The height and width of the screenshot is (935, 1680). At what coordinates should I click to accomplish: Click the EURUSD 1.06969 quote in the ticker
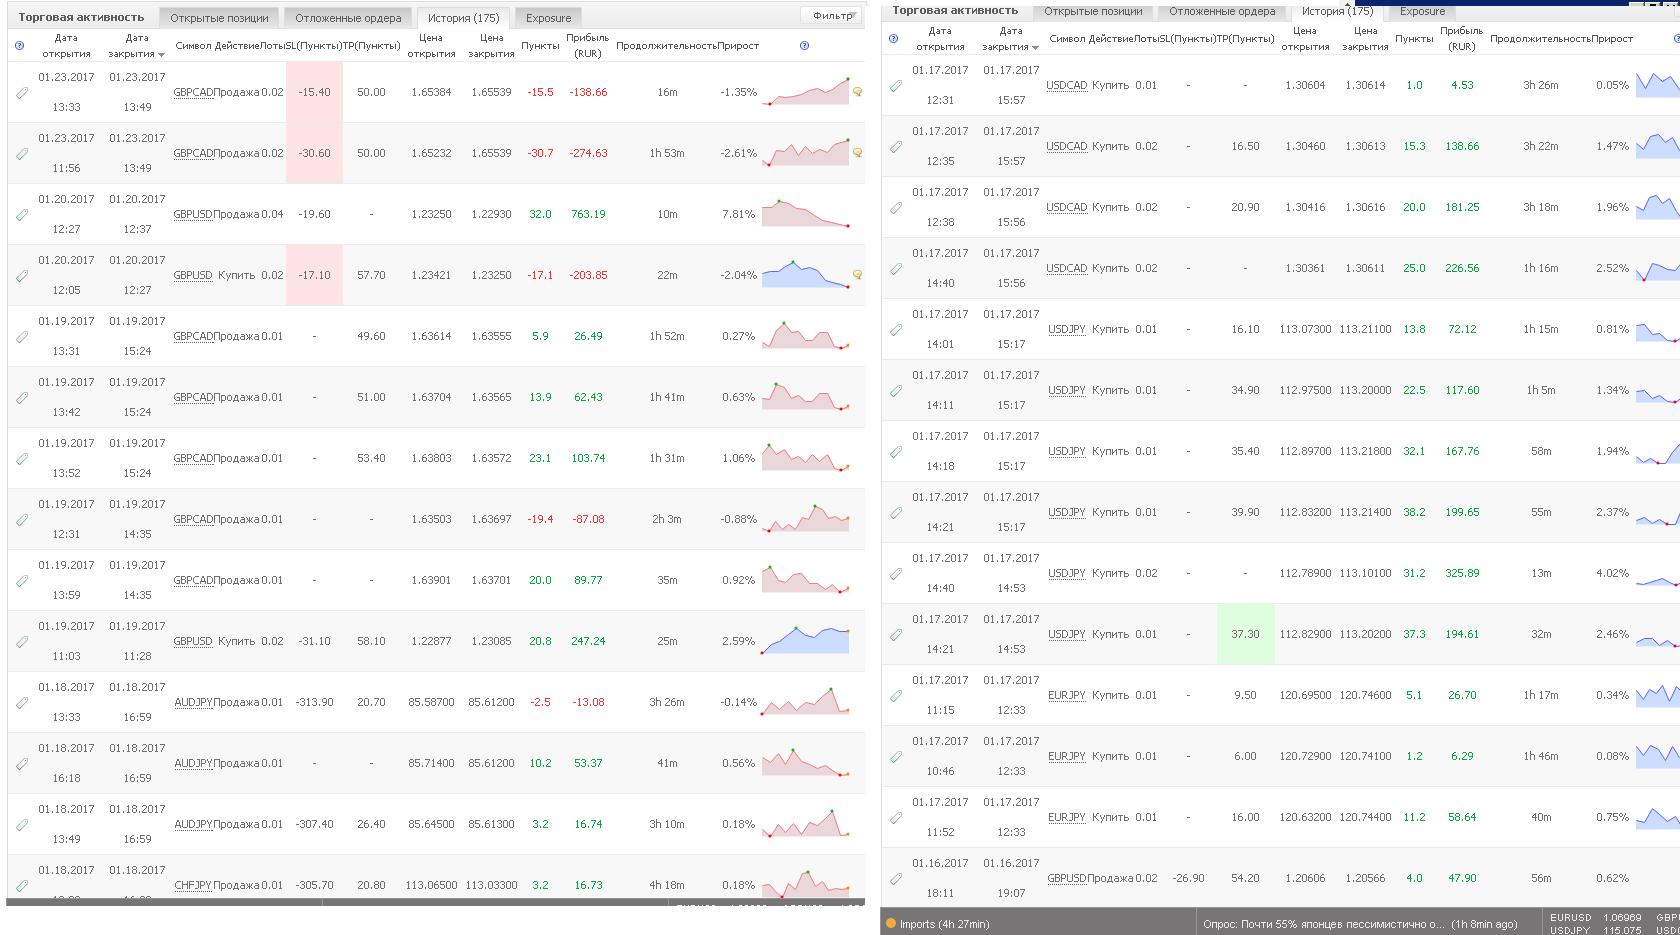click(x=1596, y=917)
